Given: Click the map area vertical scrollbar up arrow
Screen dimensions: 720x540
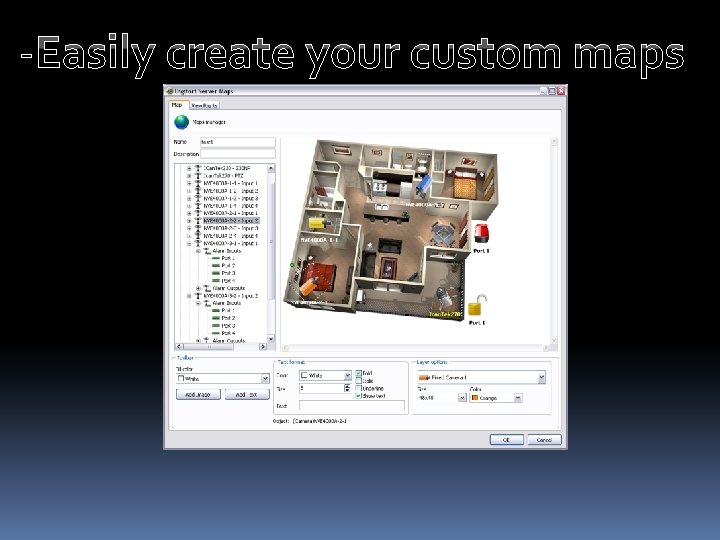Looking at the screenshot, I should point(554,141).
